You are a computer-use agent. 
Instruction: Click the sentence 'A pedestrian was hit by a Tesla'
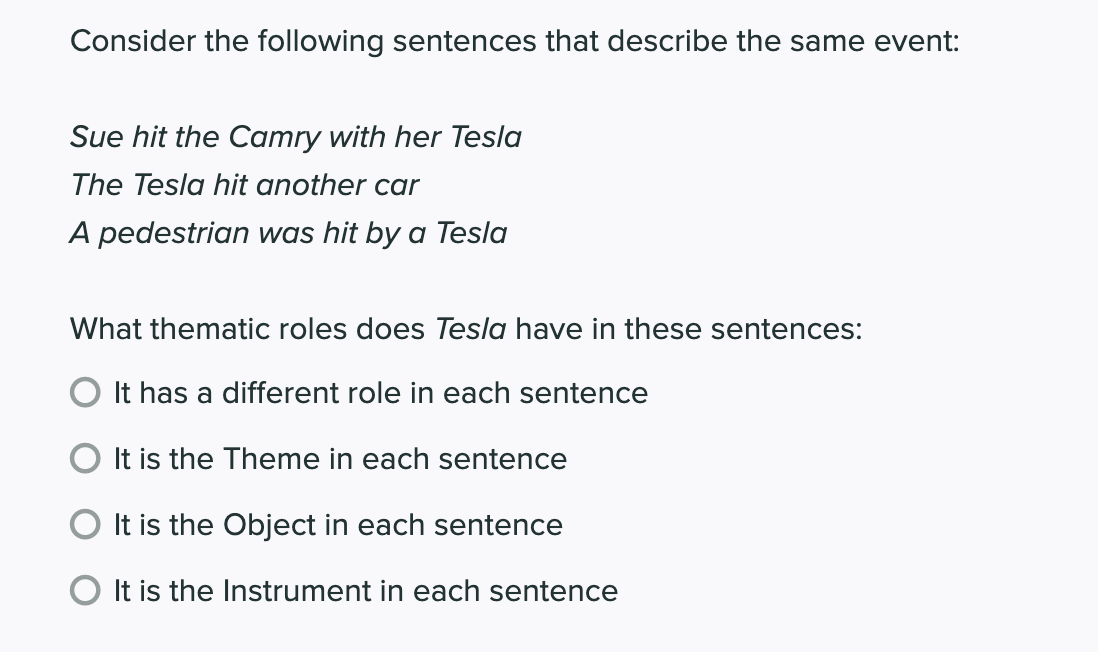(288, 233)
